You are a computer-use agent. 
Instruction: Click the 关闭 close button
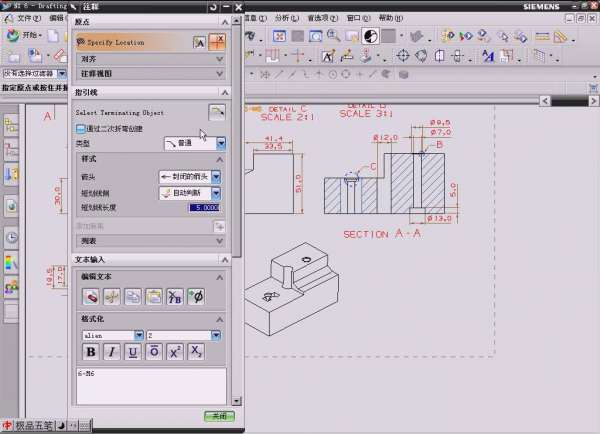point(218,415)
